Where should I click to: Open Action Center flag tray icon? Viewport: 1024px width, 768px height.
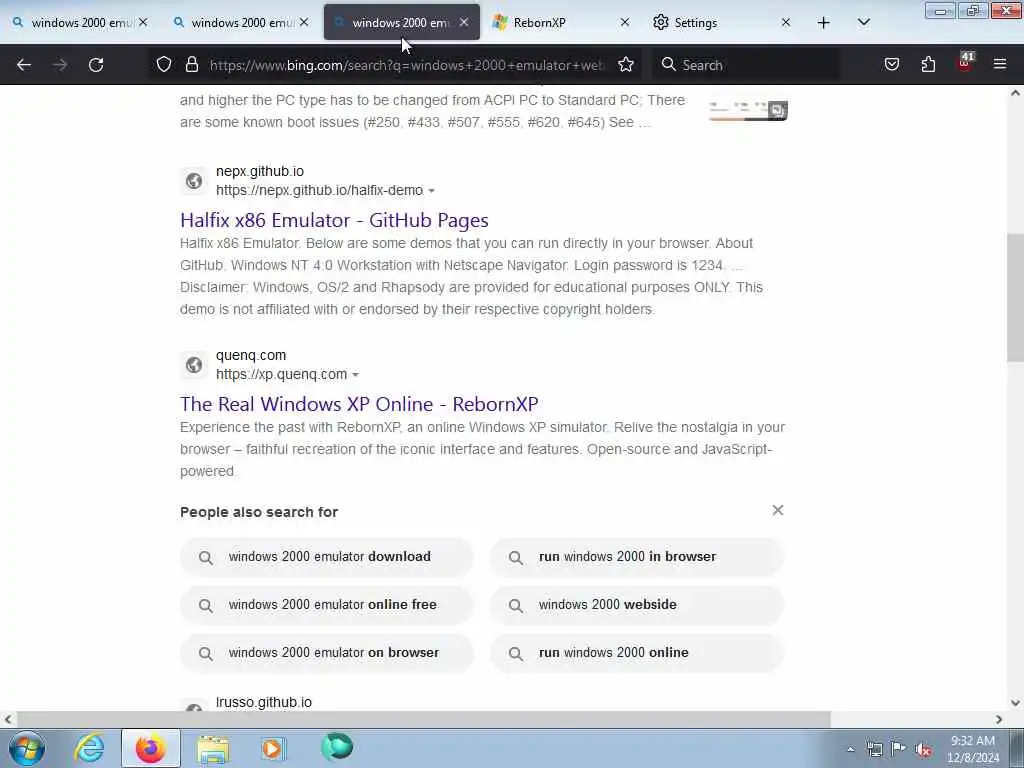pos(899,748)
